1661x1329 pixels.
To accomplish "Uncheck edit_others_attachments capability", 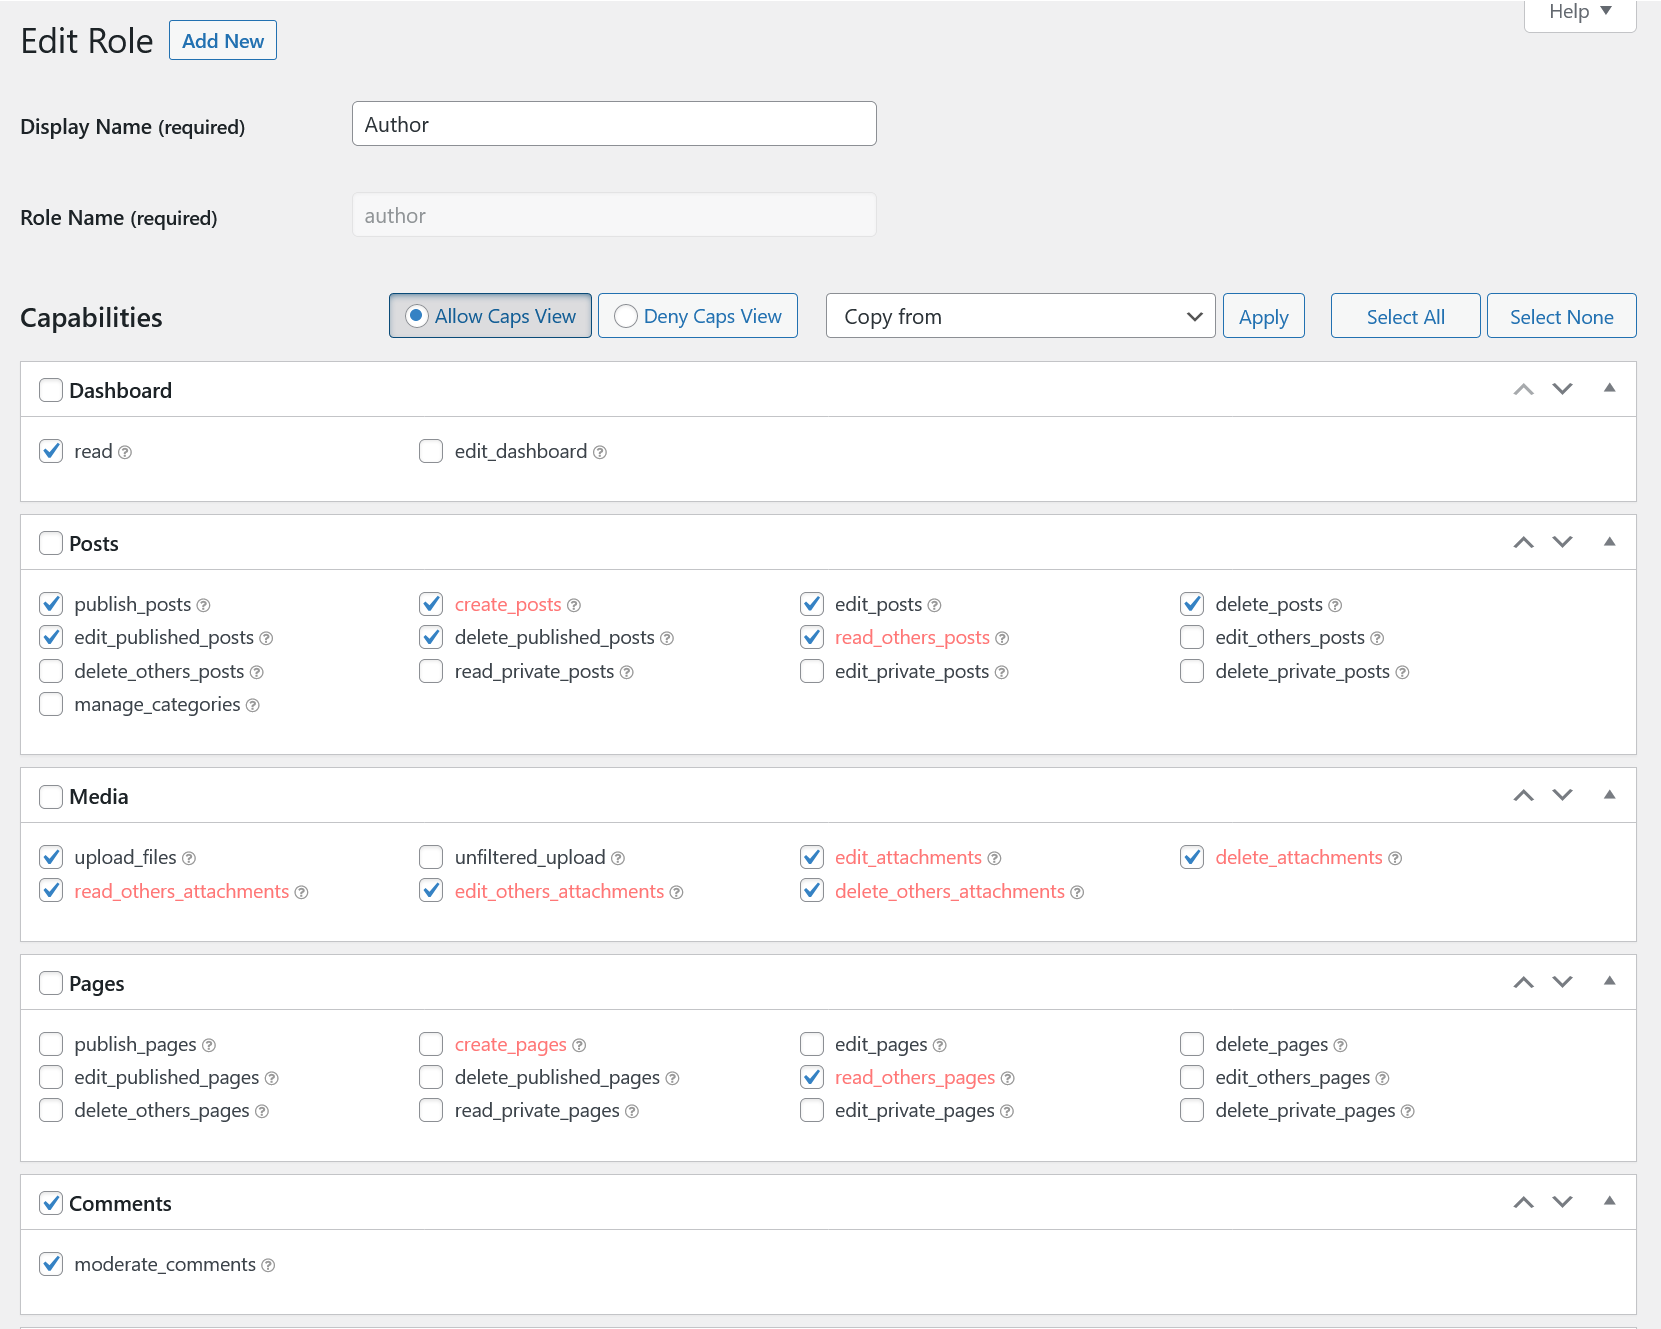I will point(431,891).
